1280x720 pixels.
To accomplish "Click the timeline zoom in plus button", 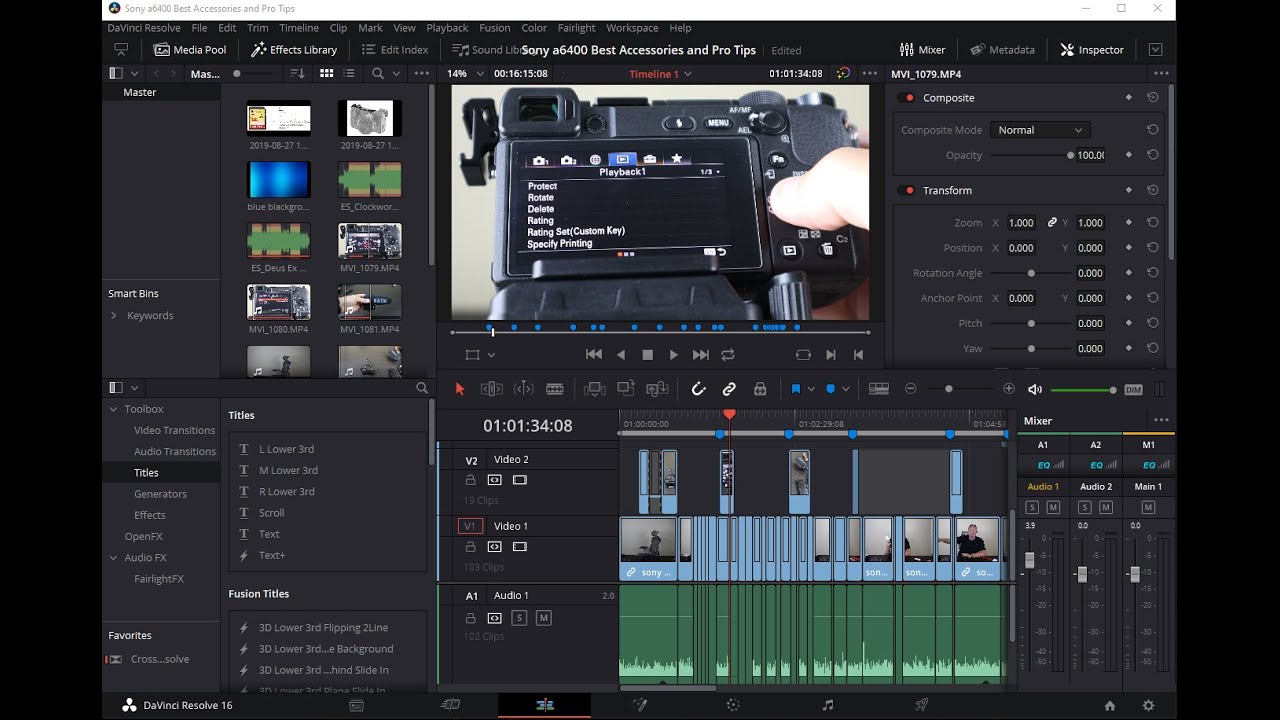I will [x=1008, y=389].
